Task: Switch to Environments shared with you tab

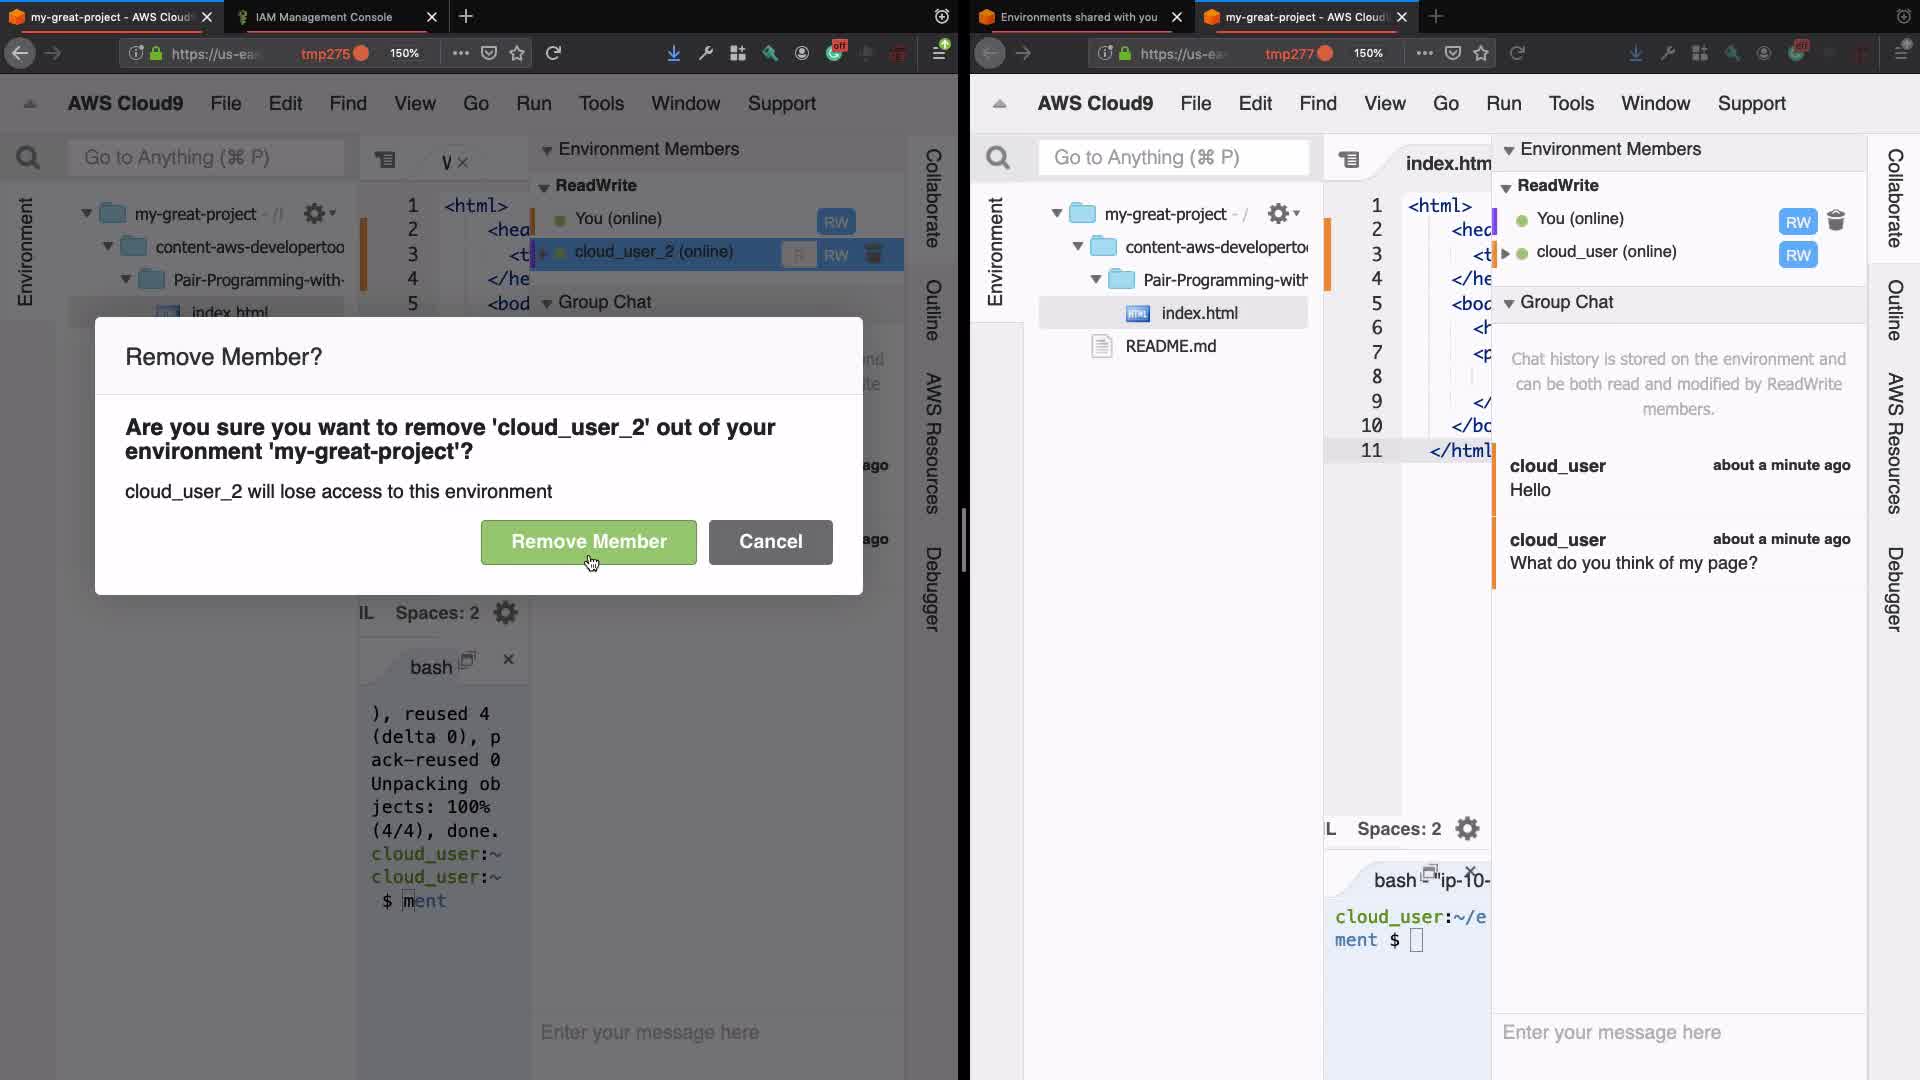Action: coord(1078,17)
